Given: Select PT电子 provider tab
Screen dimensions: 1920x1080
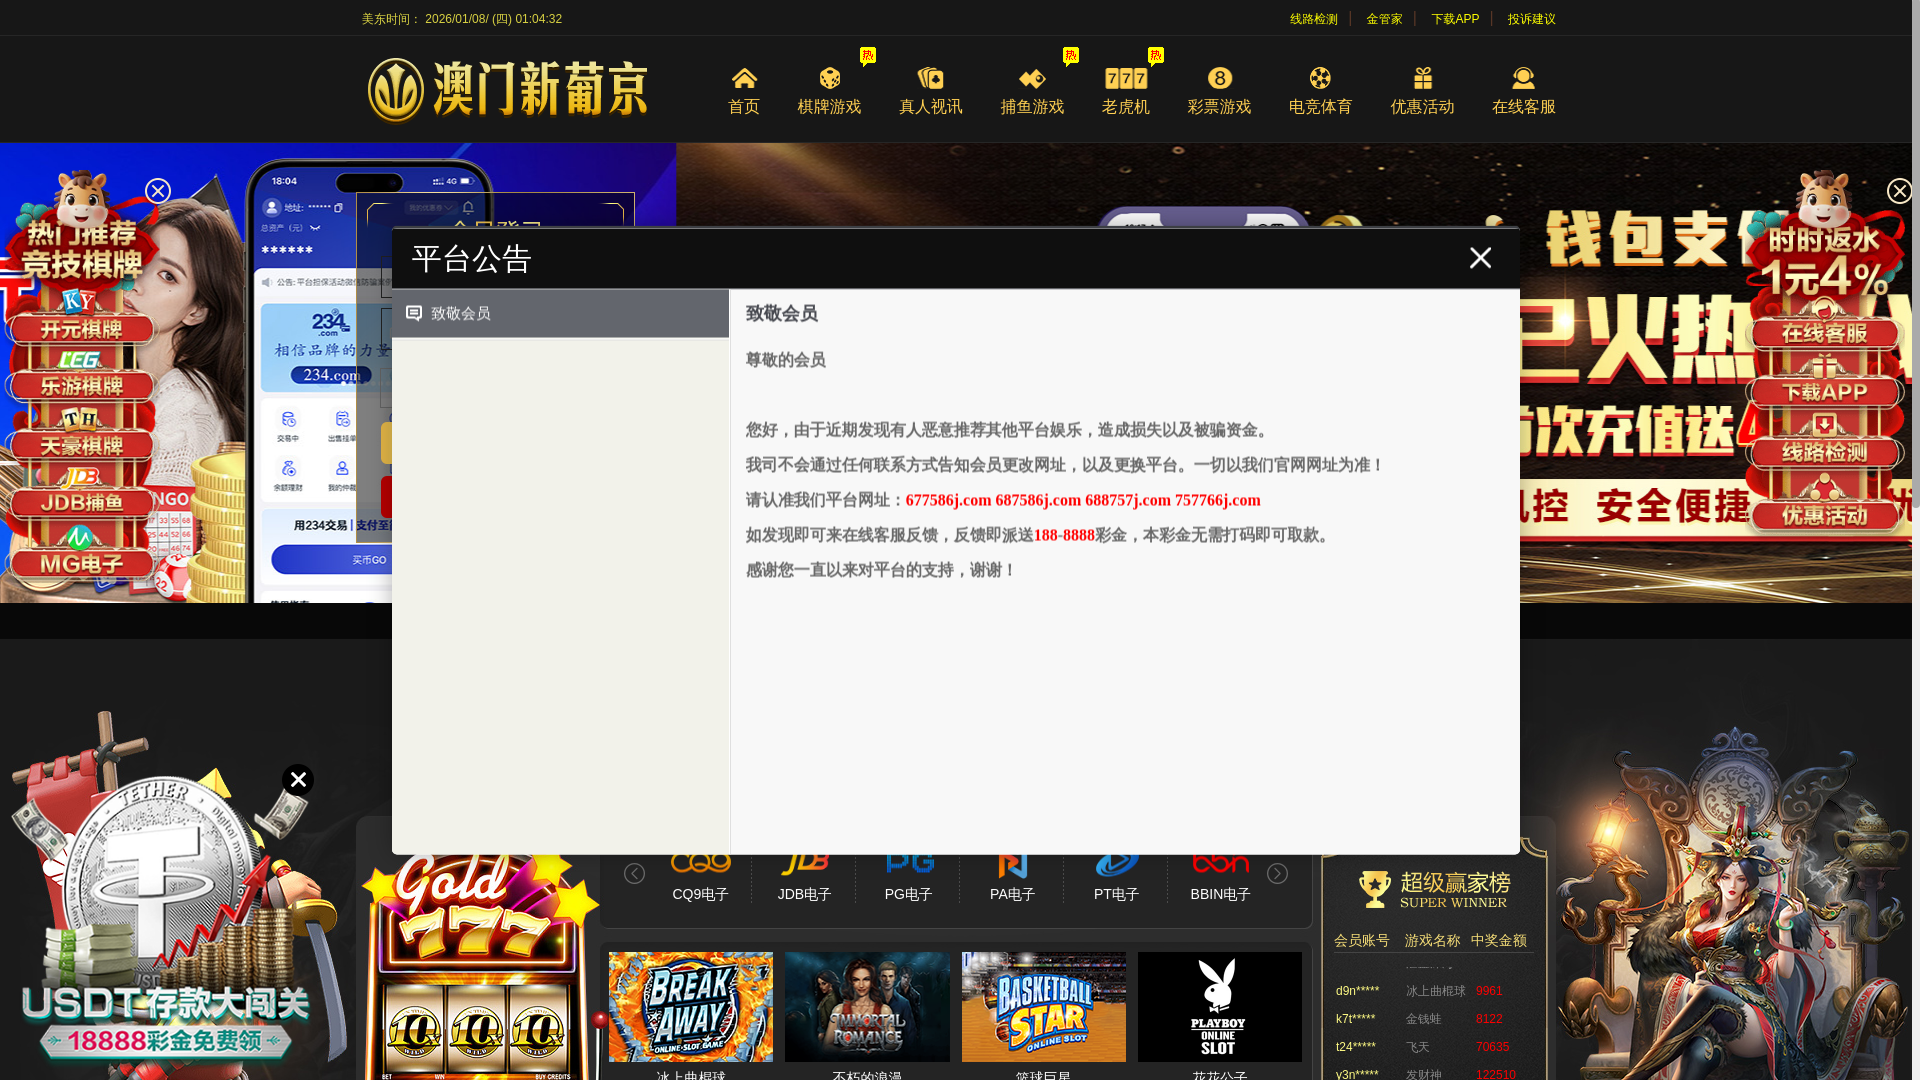Looking at the screenshot, I should point(1116,878).
